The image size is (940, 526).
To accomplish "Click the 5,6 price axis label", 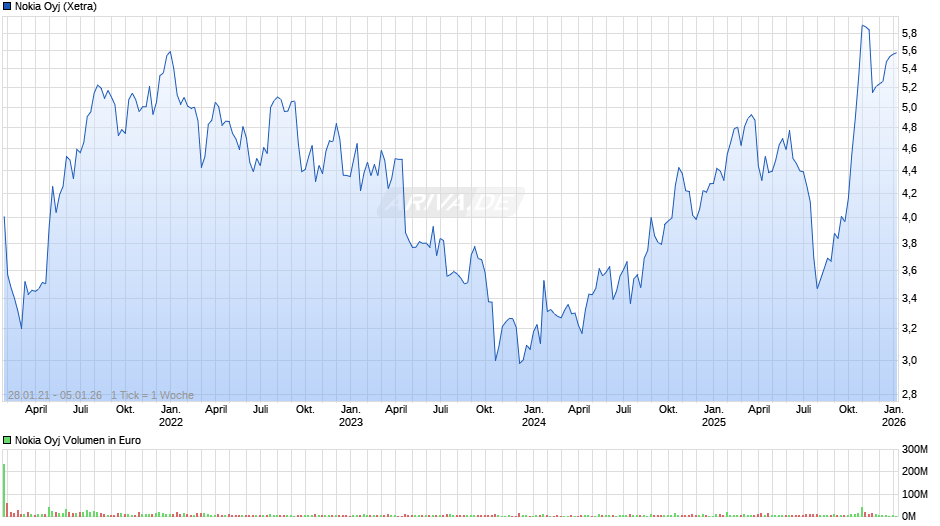I will (x=909, y=50).
